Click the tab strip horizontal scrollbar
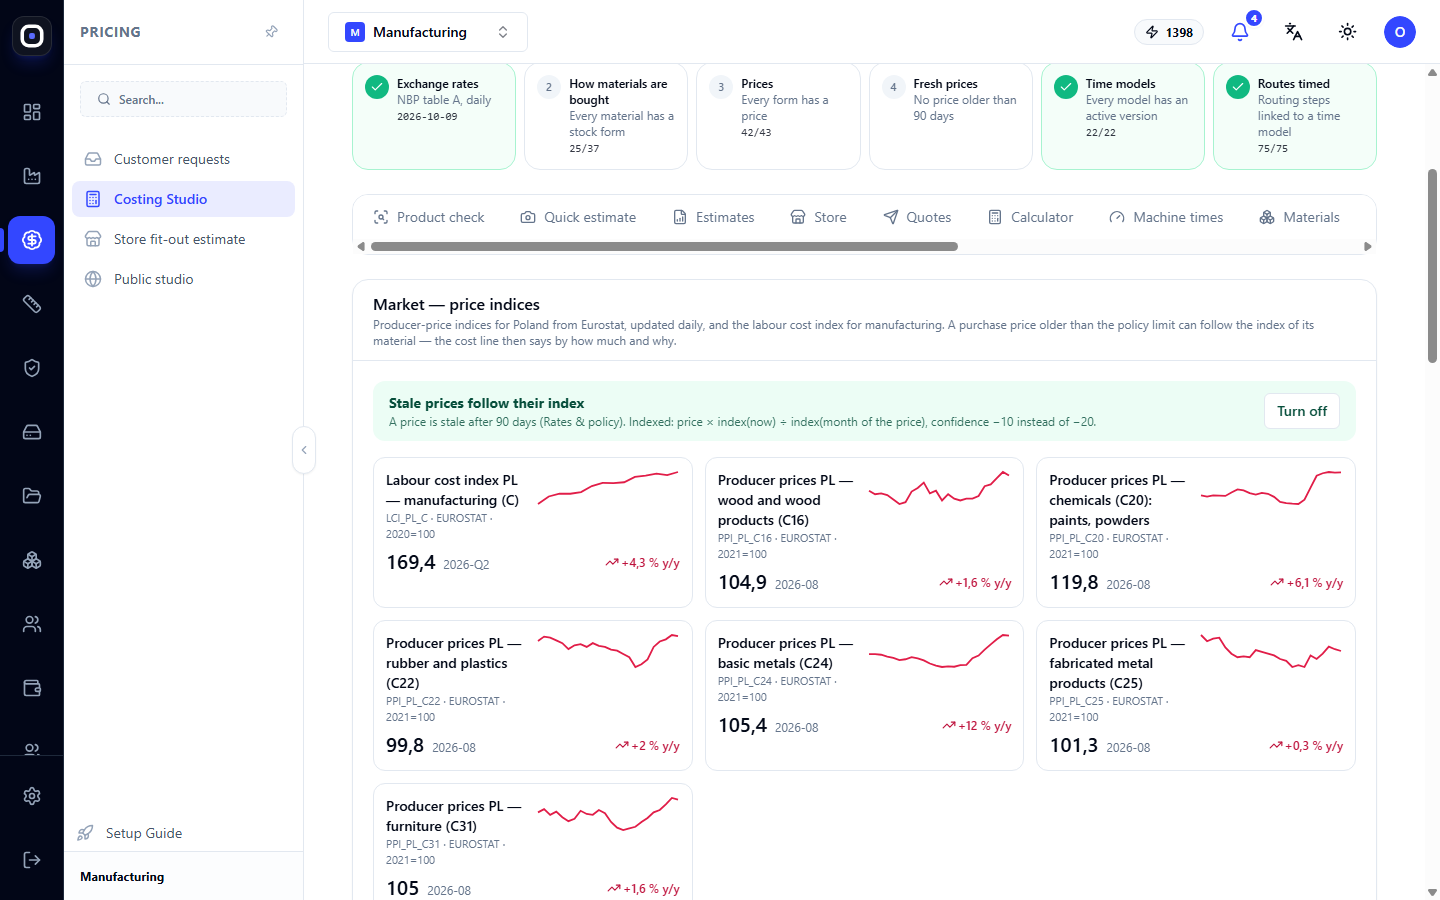 coord(664,246)
